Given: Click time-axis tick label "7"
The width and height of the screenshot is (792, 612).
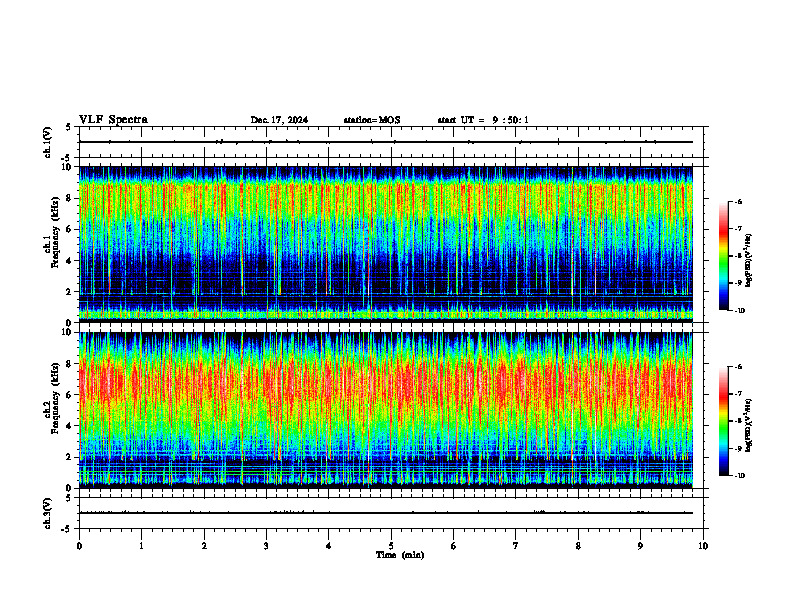Looking at the screenshot, I should coord(516,546).
